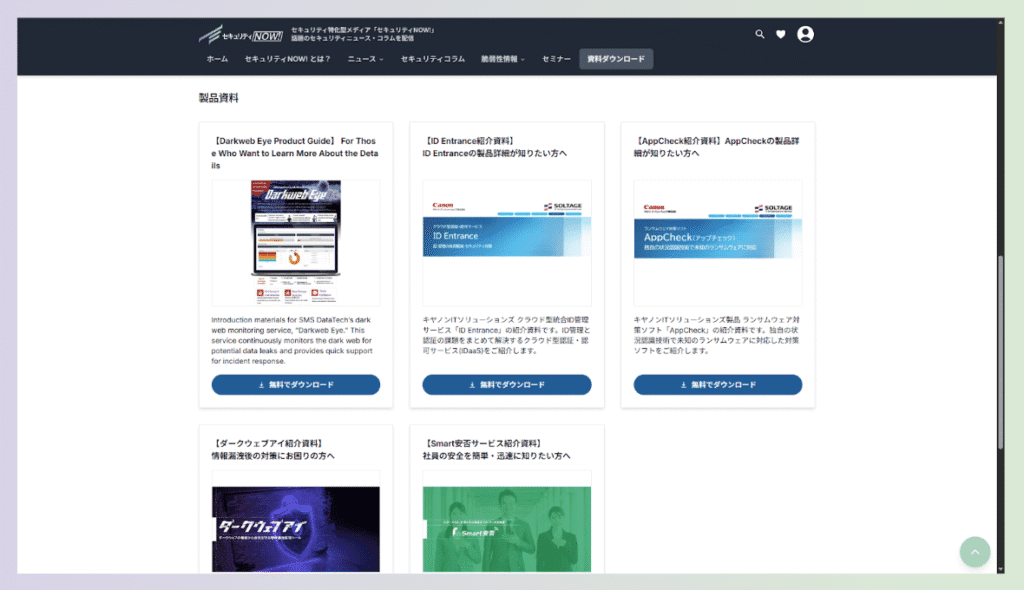Image resolution: width=1024 pixels, height=590 pixels.
Task: Open the 資料ダウンロード navigation dropdown
Action: pyautogui.click(x=616, y=59)
